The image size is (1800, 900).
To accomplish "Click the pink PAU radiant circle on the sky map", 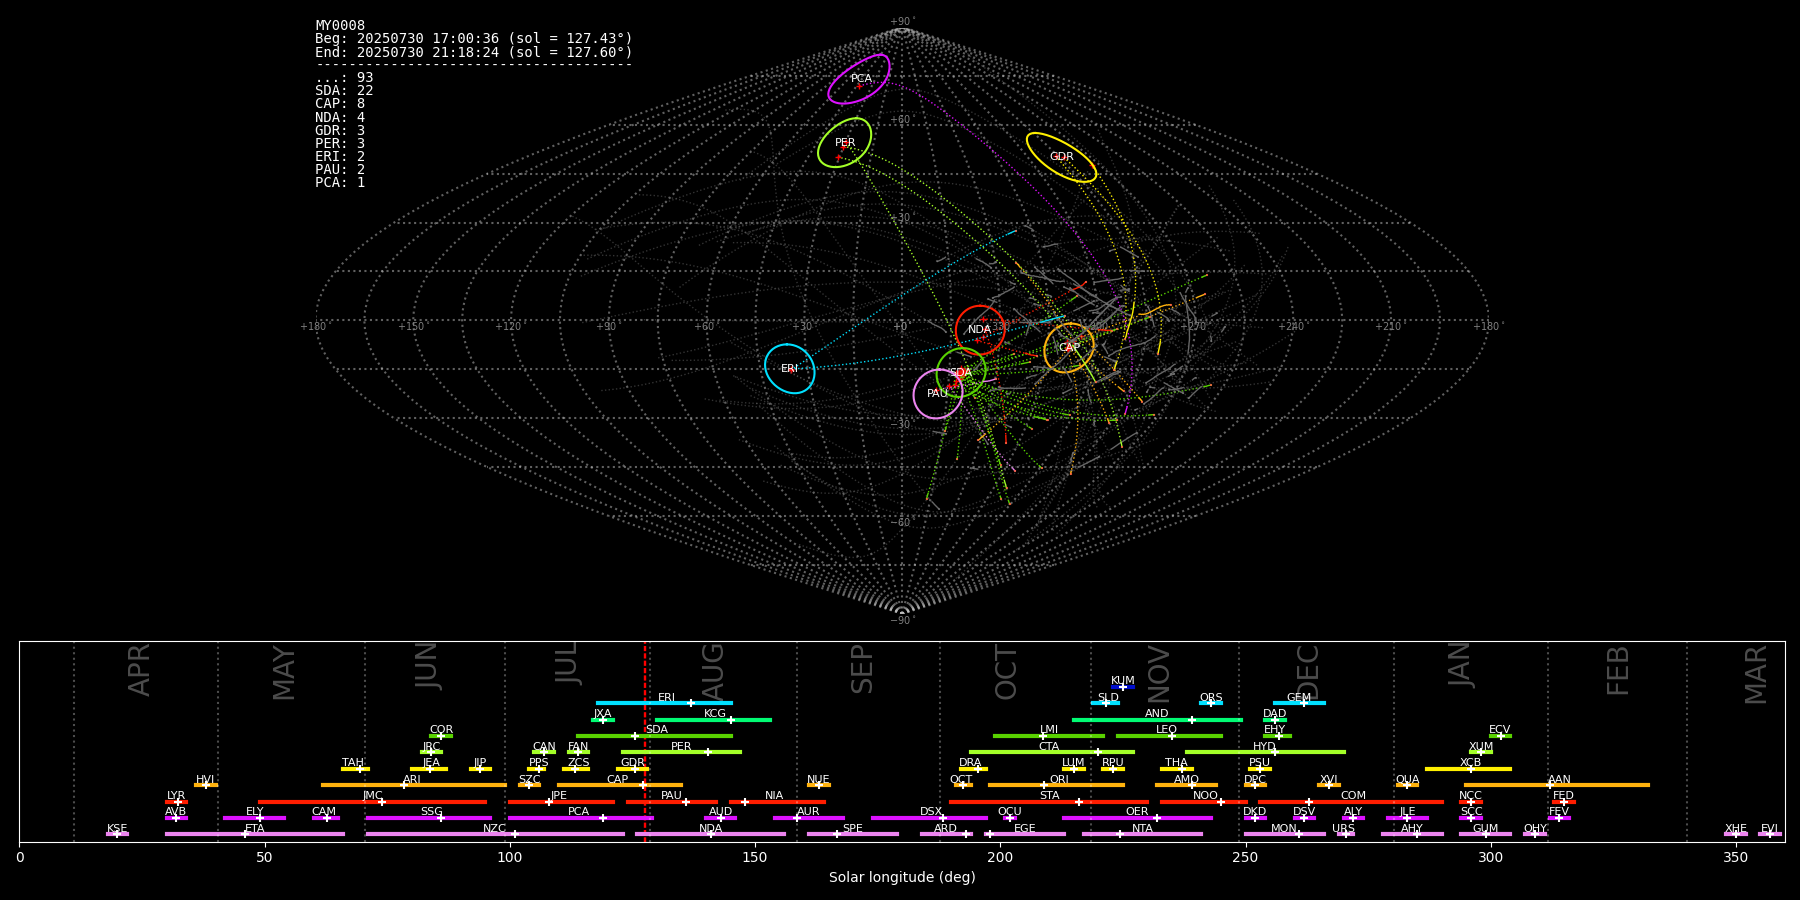I will [x=938, y=394].
